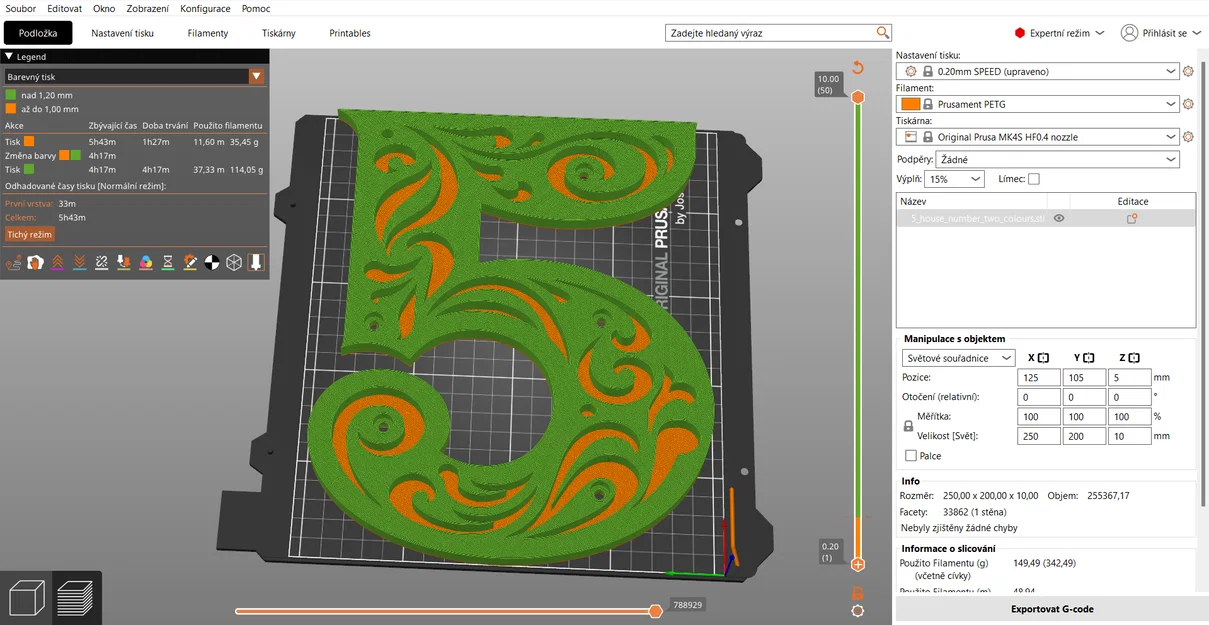Screen dimensions: 1209x625
Task: Open the Výplň 15% dropdown
Action: click(954, 179)
